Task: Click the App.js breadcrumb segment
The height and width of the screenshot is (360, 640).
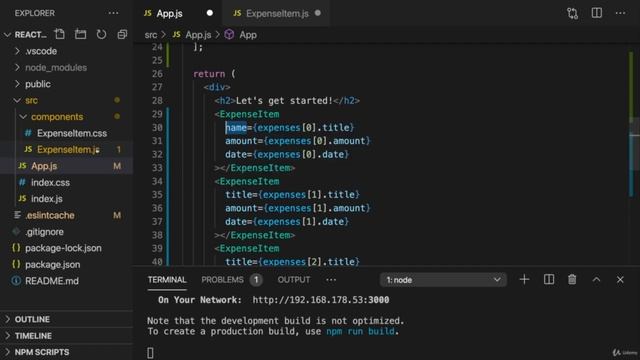Action: click(198, 35)
